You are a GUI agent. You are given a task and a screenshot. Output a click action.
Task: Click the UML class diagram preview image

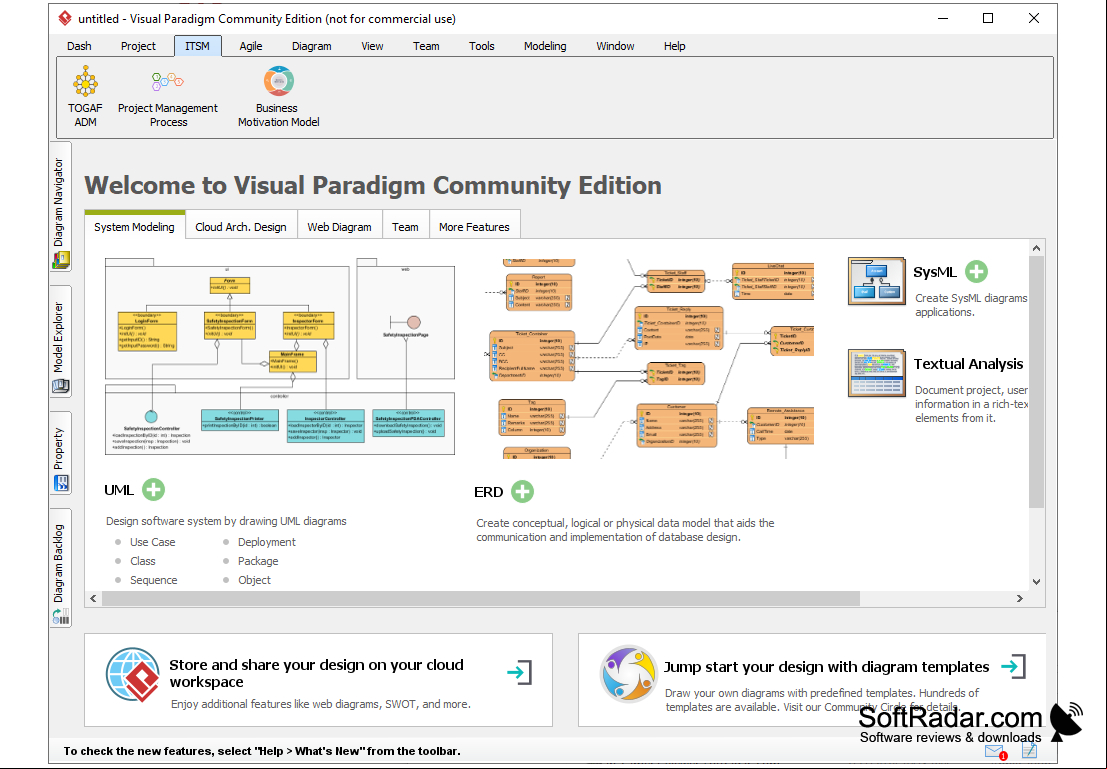click(x=280, y=357)
